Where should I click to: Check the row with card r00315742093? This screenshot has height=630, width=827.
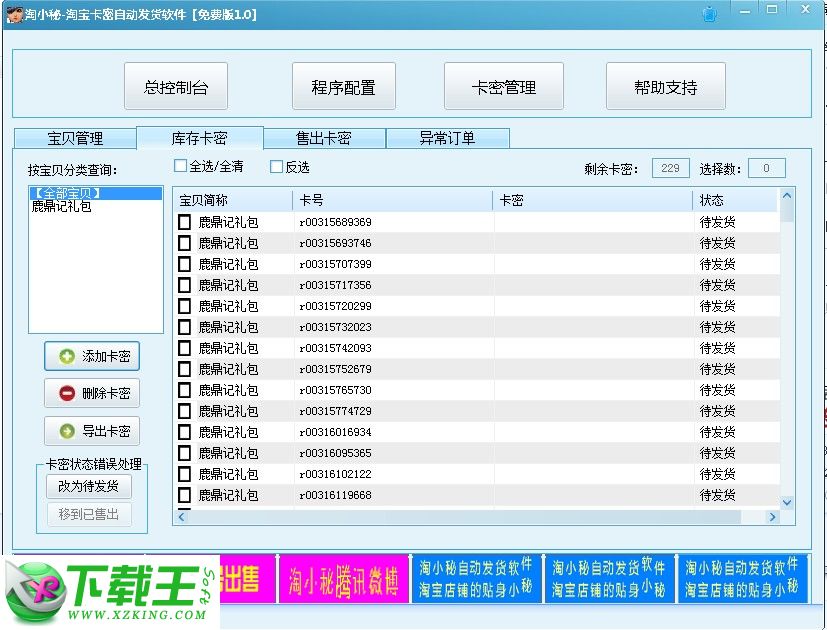[x=185, y=348]
